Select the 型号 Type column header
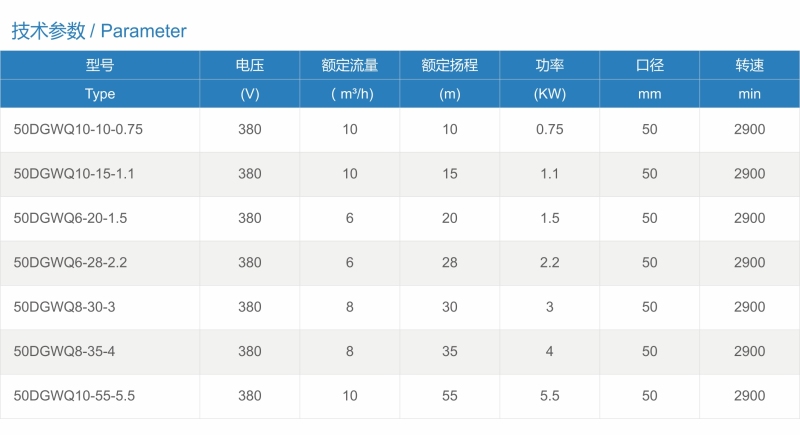 point(100,79)
